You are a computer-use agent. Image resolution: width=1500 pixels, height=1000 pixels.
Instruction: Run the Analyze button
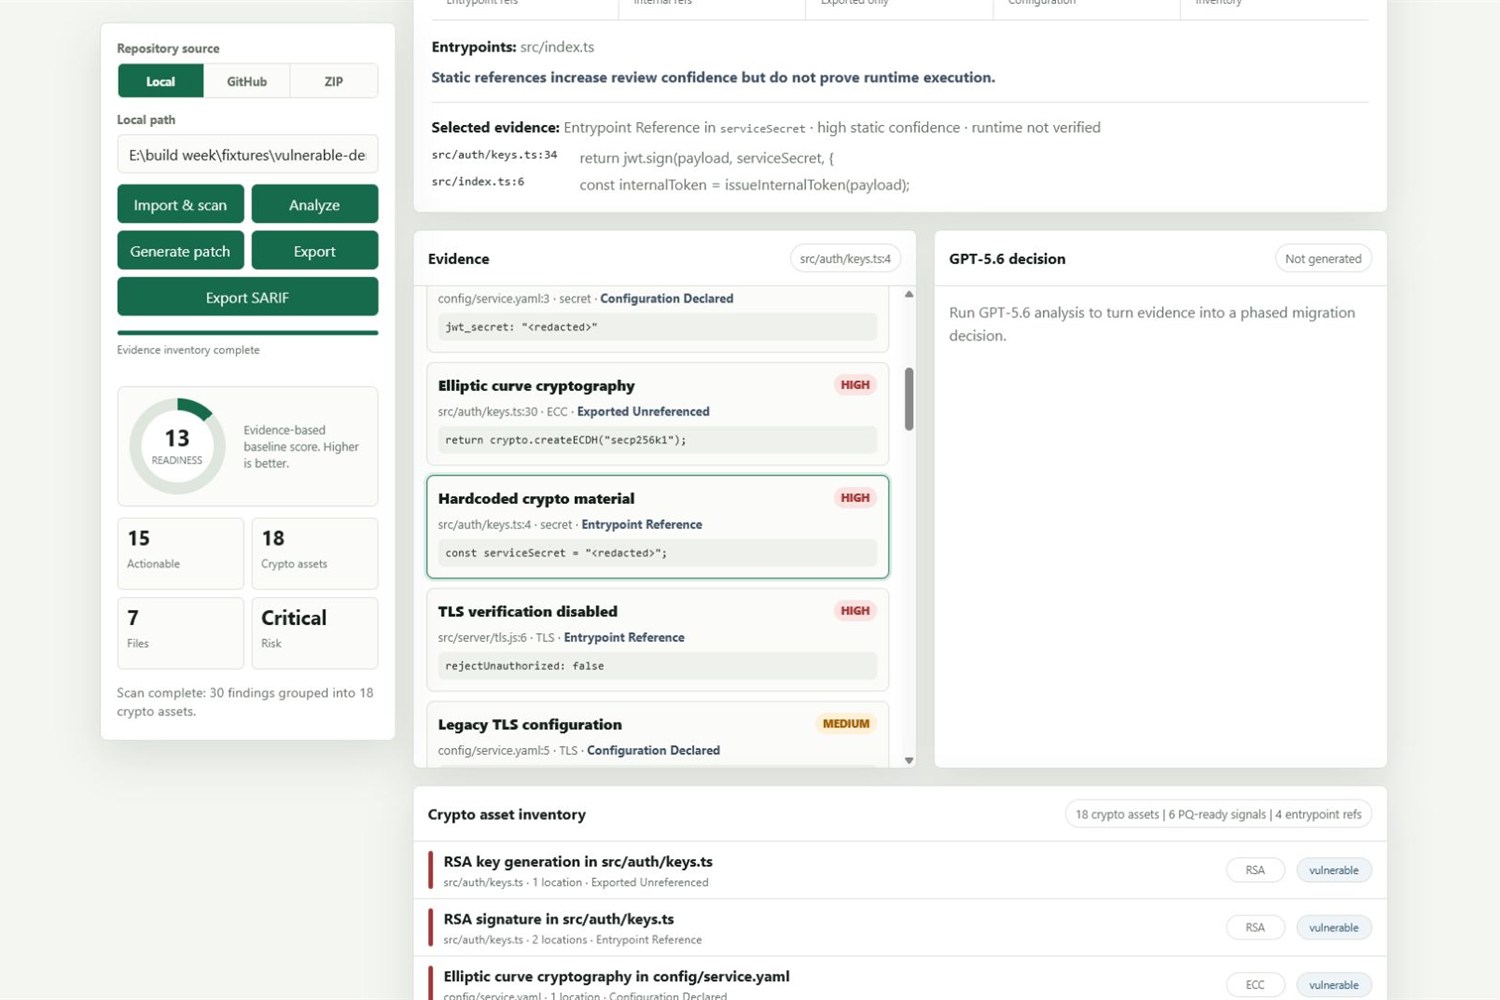(x=314, y=204)
